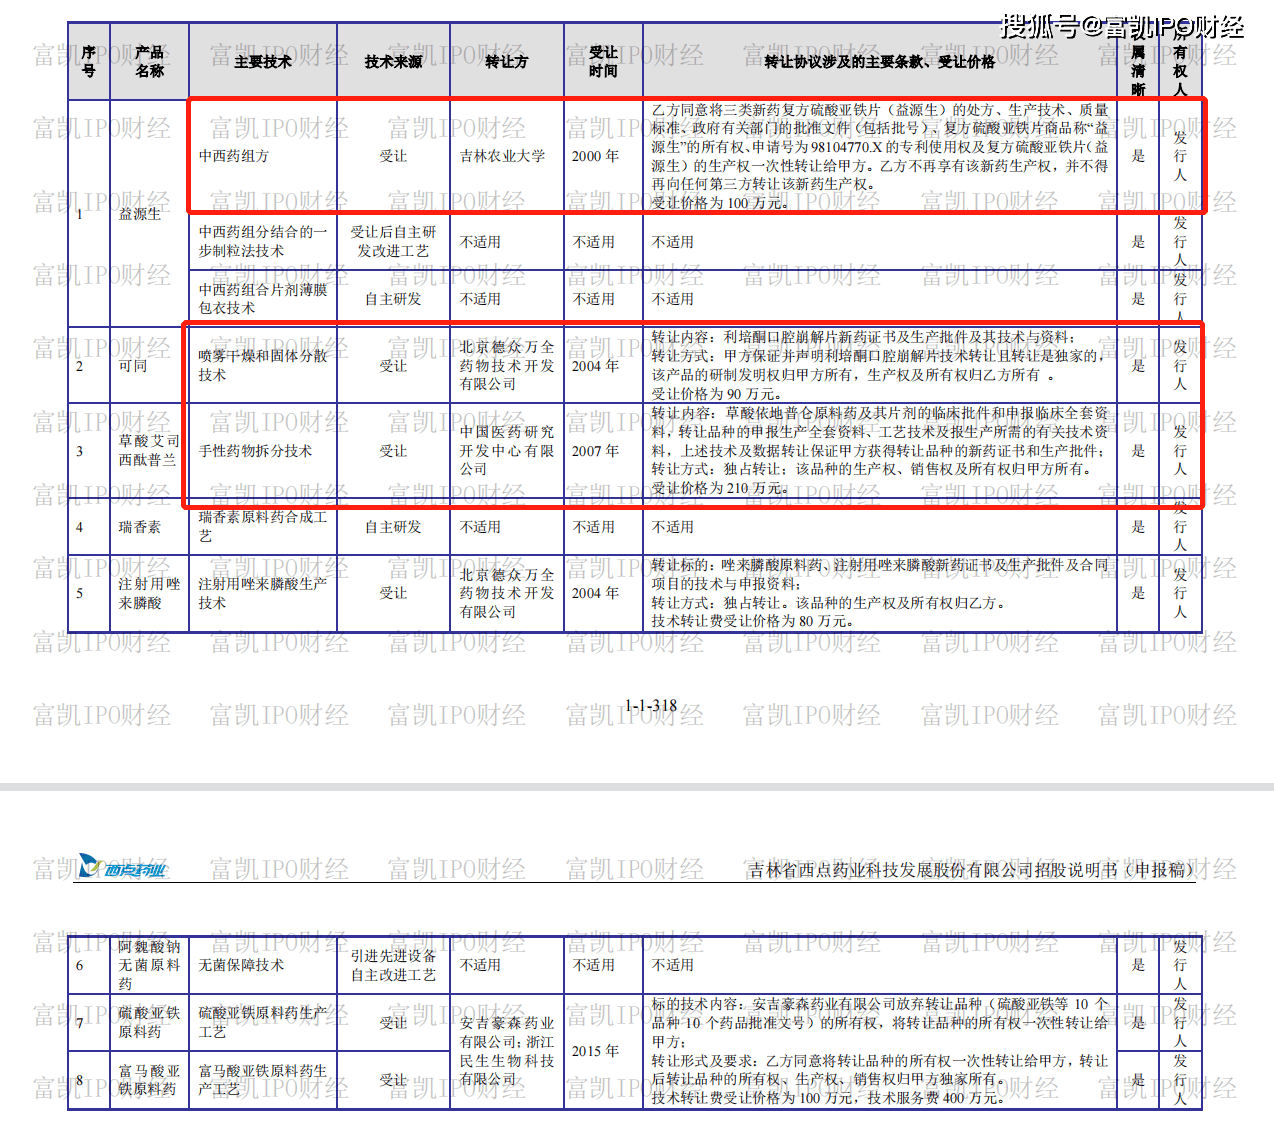
Task: Select 标的技术内容 paragraph in 硫酸亚铁 row
Action: tap(881, 1022)
